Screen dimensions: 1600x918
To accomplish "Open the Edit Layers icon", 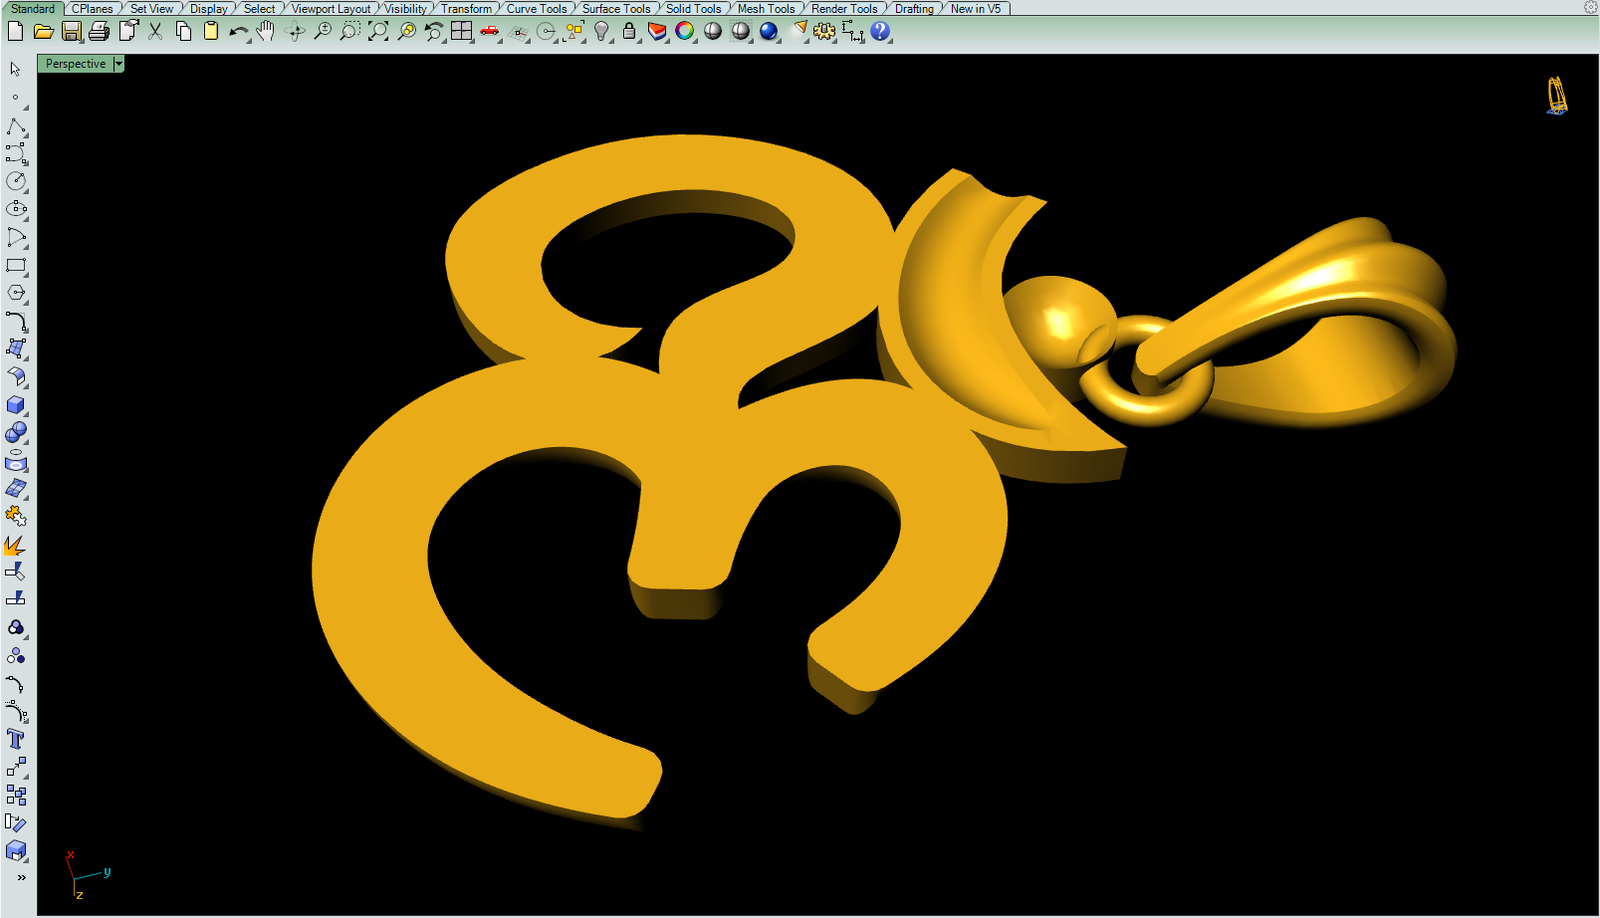I will pyautogui.click(x=657, y=31).
